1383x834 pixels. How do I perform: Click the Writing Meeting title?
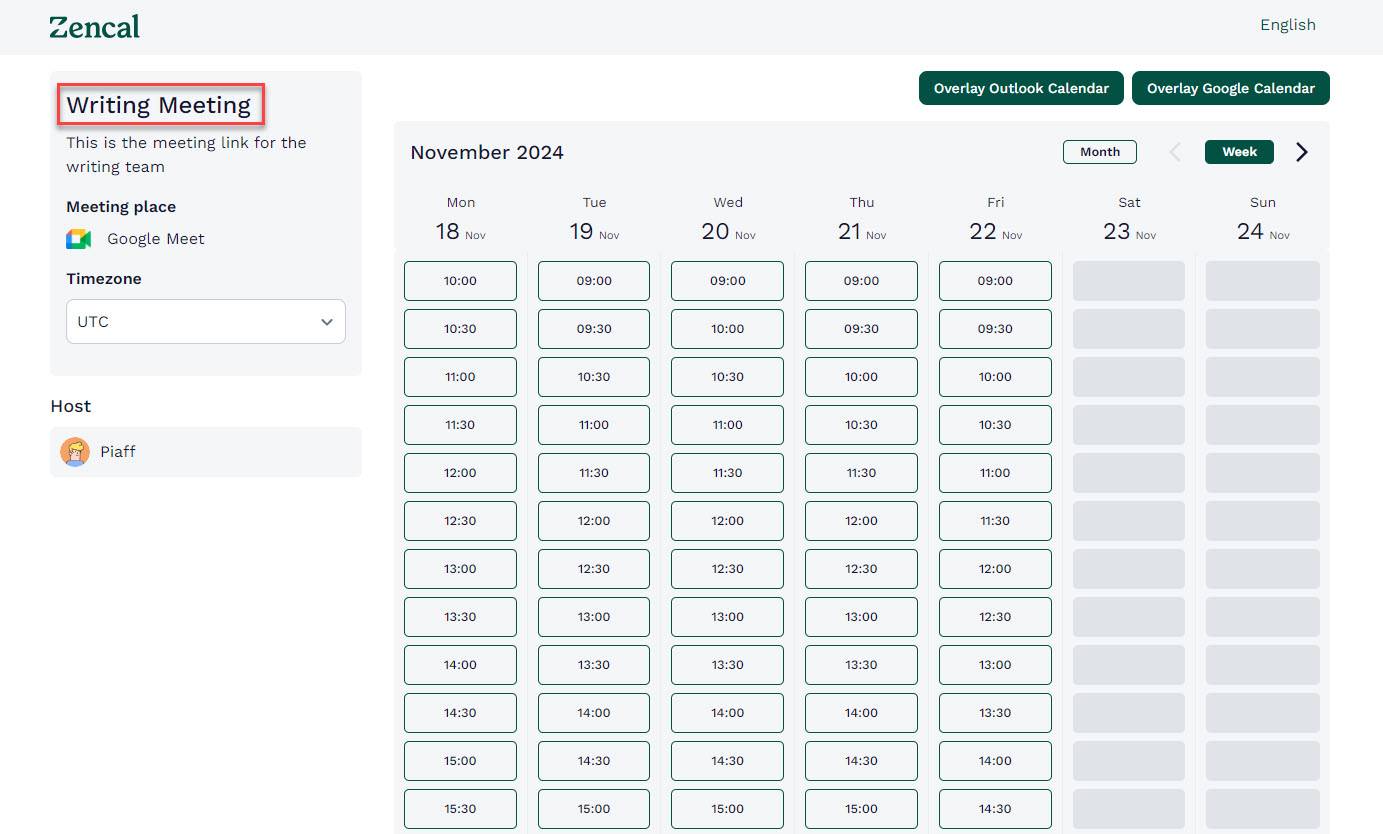tap(158, 105)
